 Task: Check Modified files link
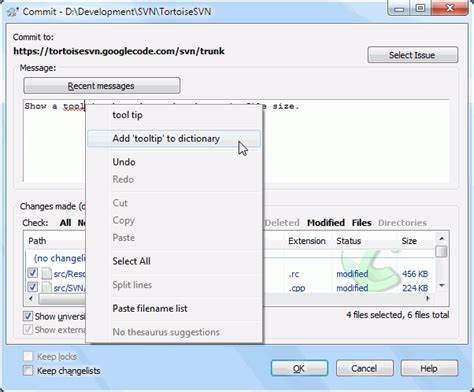coord(326,223)
